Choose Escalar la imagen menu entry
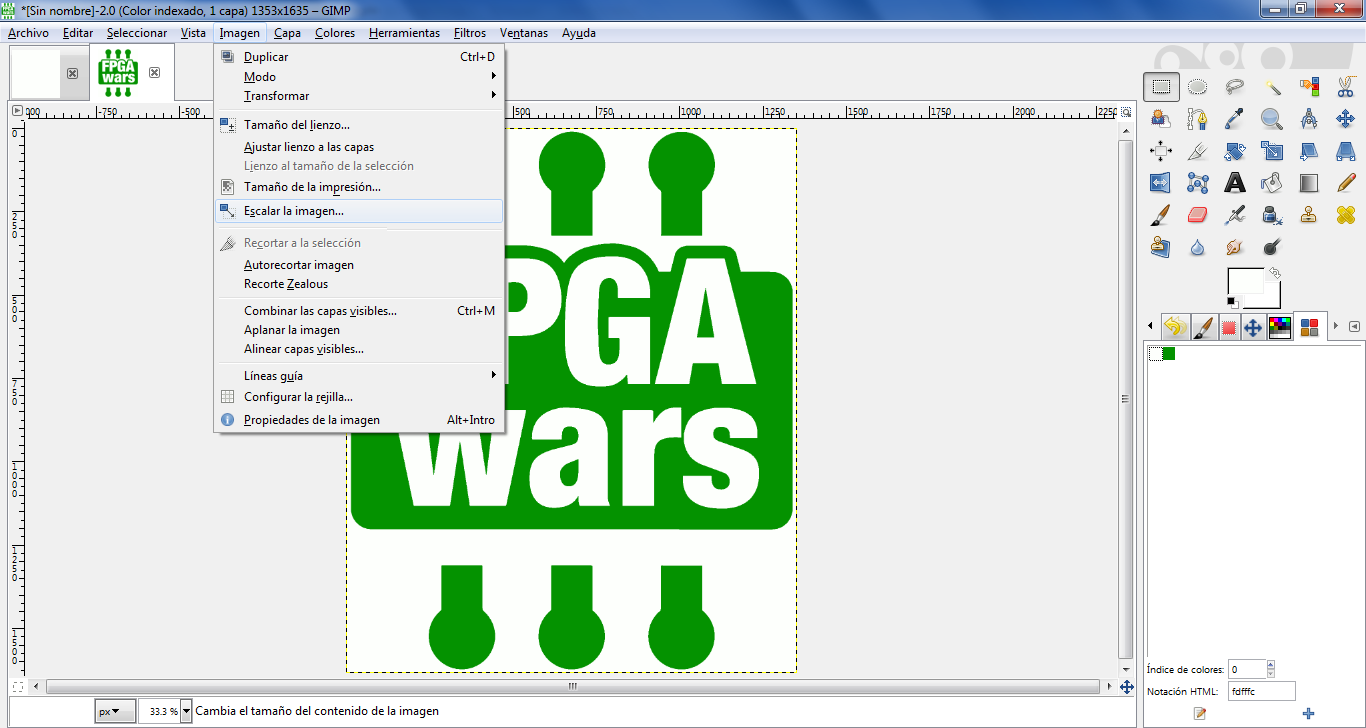 [x=359, y=211]
